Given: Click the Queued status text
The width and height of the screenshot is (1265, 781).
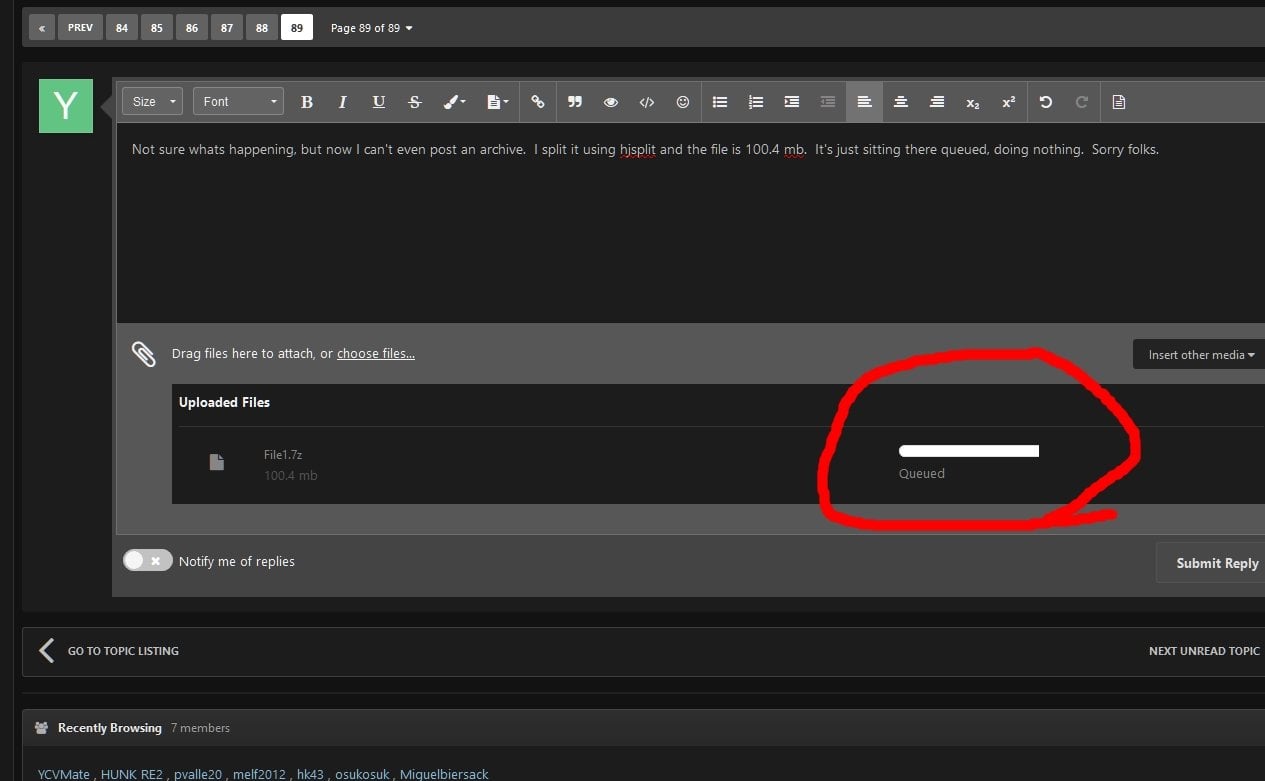Looking at the screenshot, I should click(x=922, y=474).
